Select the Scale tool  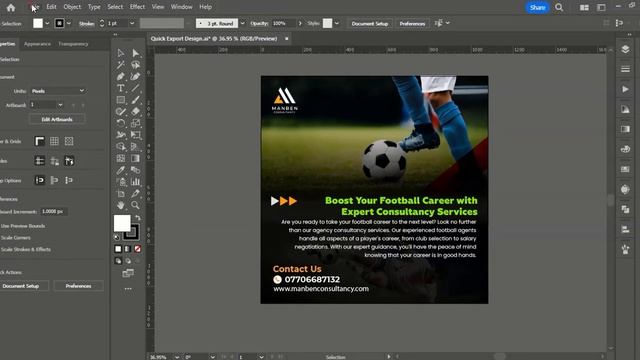pyautogui.click(x=136, y=123)
